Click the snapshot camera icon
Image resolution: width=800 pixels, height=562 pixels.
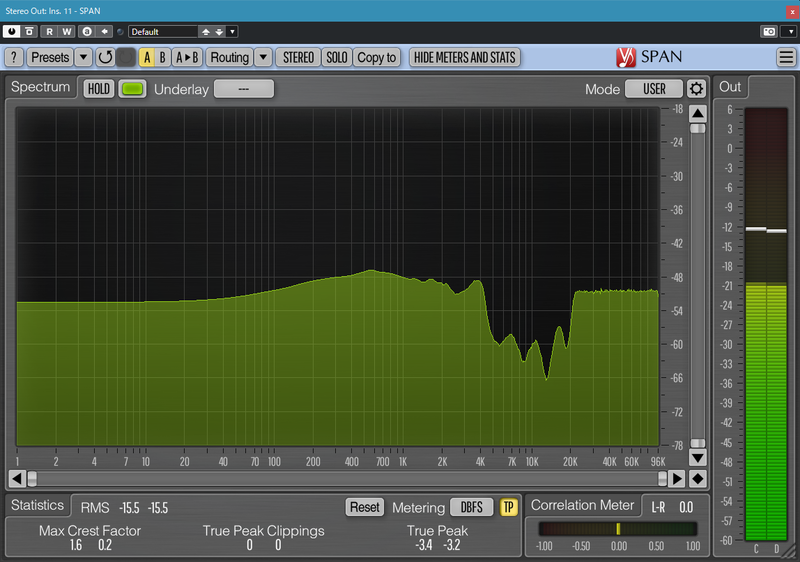point(769,32)
